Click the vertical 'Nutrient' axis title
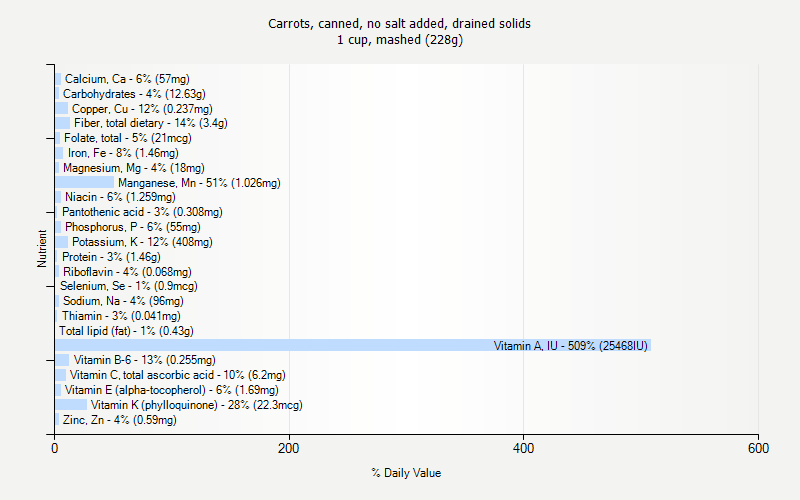 [42, 249]
